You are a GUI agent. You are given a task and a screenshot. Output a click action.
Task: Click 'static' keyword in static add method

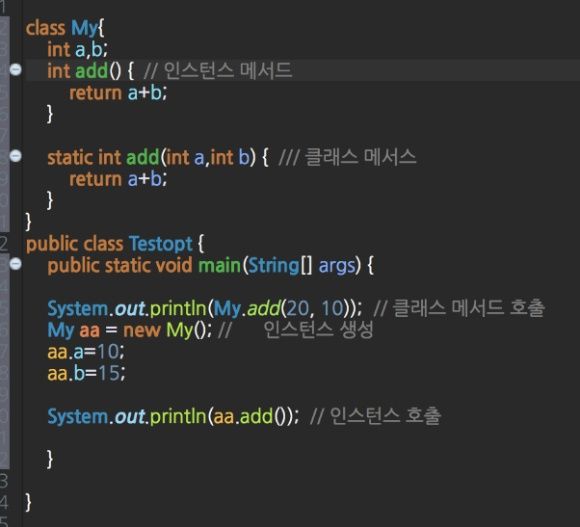point(70,157)
